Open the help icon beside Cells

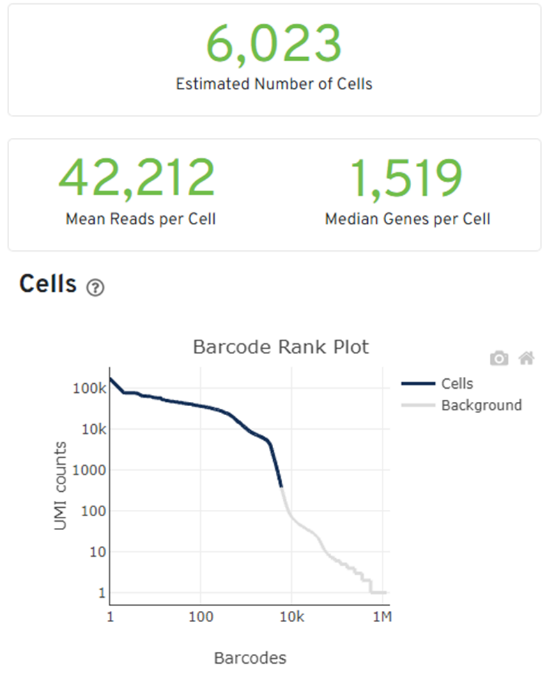pyautogui.click(x=95, y=288)
